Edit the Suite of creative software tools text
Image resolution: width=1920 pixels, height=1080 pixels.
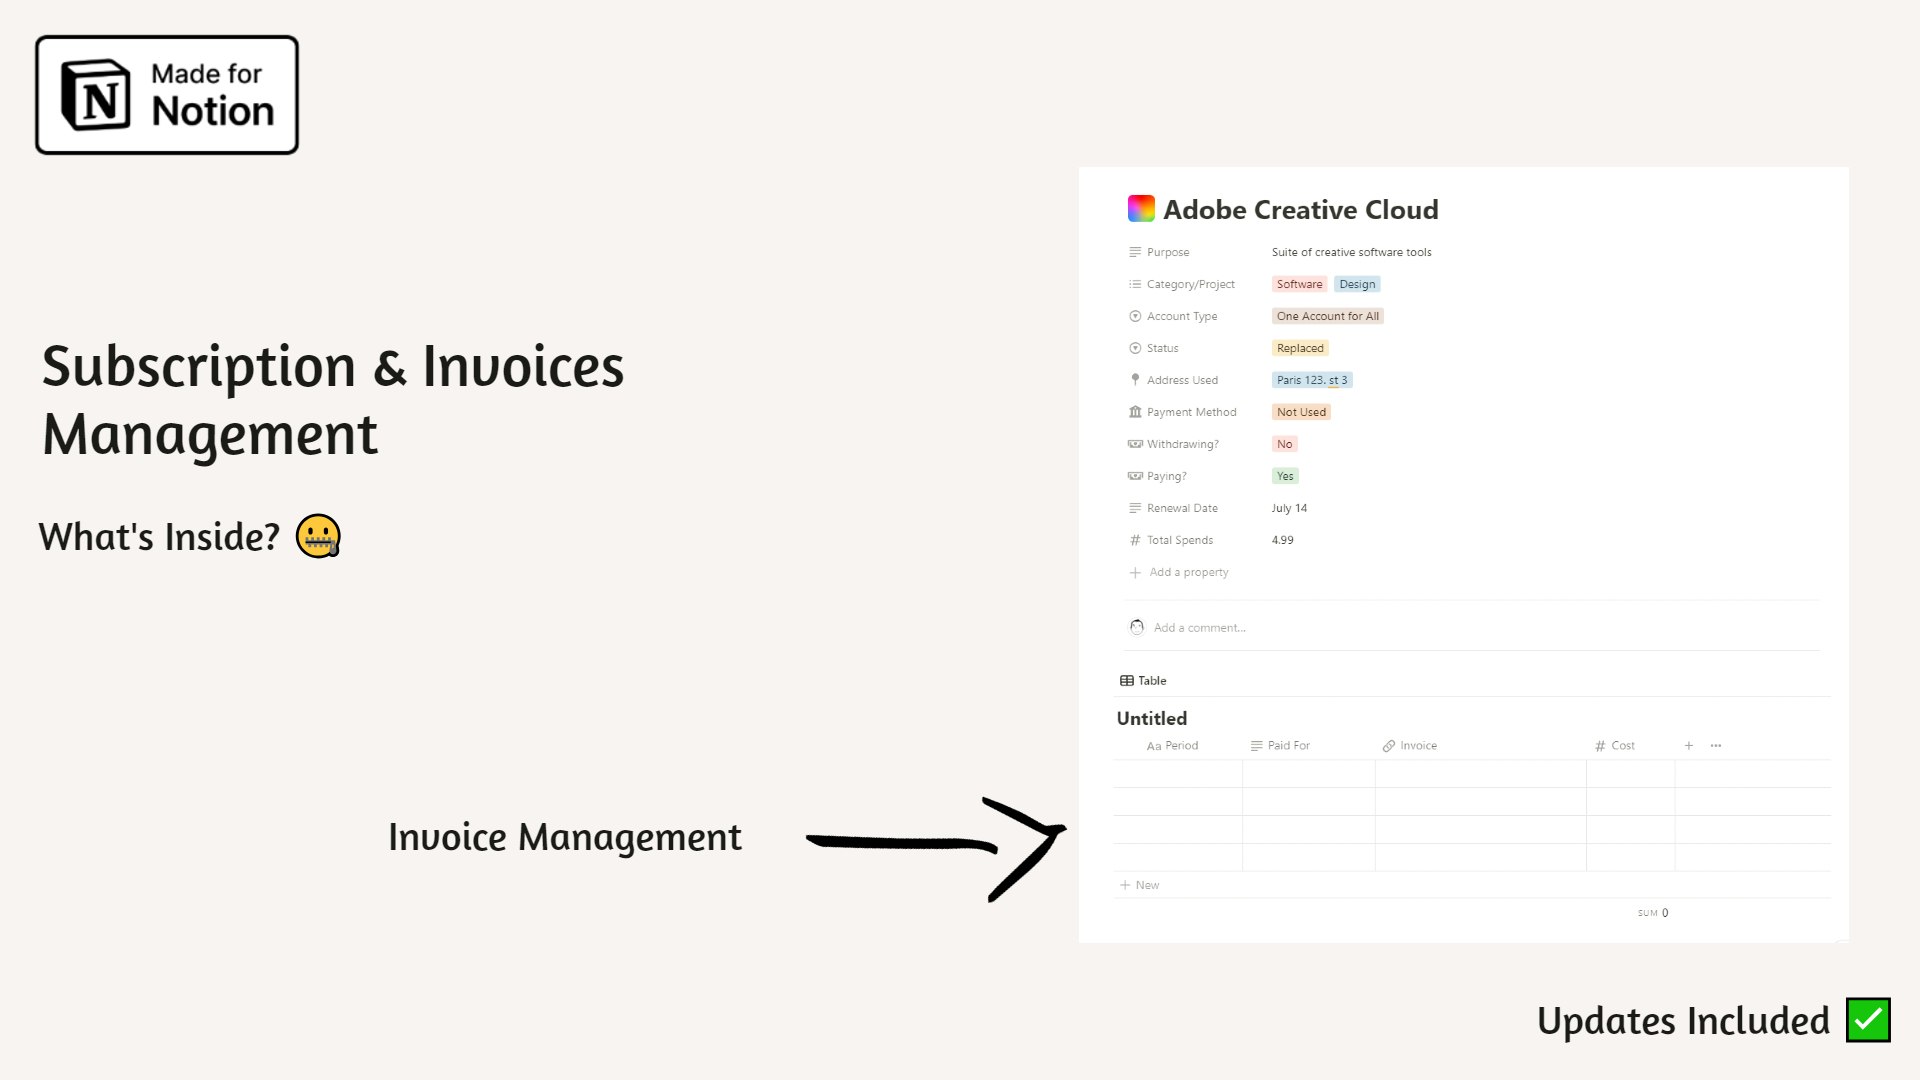[1351, 252]
